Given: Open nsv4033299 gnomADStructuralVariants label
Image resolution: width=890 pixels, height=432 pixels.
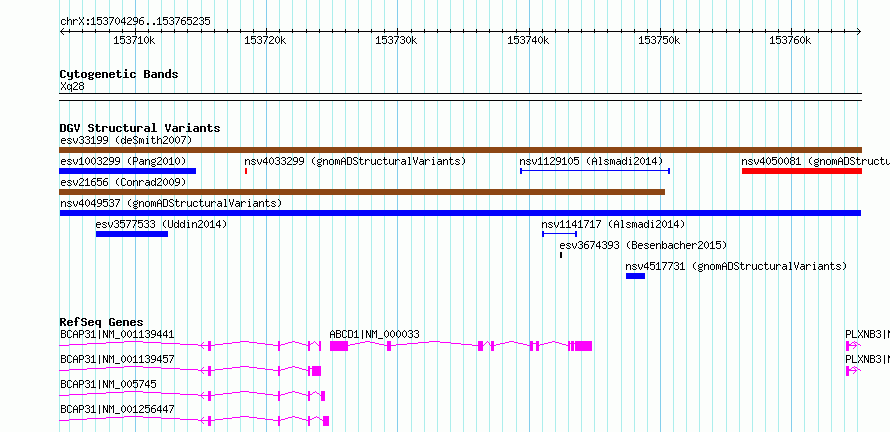Looking at the screenshot, I should point(355,161).
